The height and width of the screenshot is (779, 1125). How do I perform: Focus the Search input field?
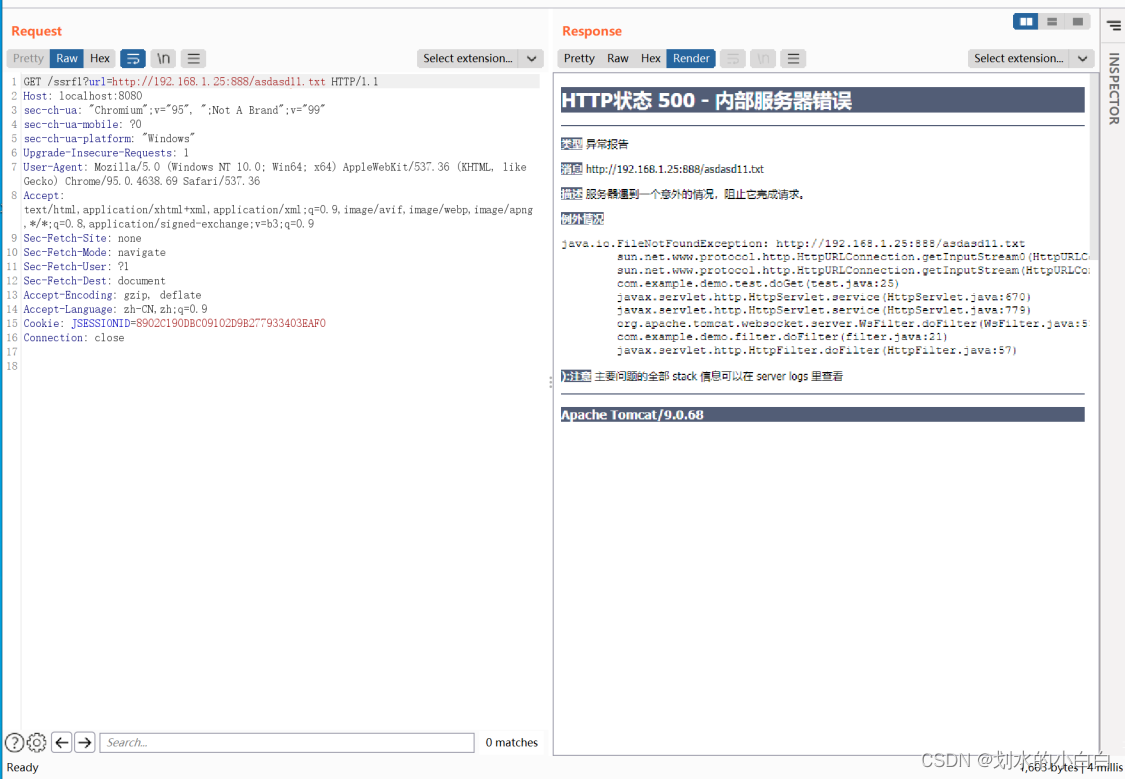point(287,742)
